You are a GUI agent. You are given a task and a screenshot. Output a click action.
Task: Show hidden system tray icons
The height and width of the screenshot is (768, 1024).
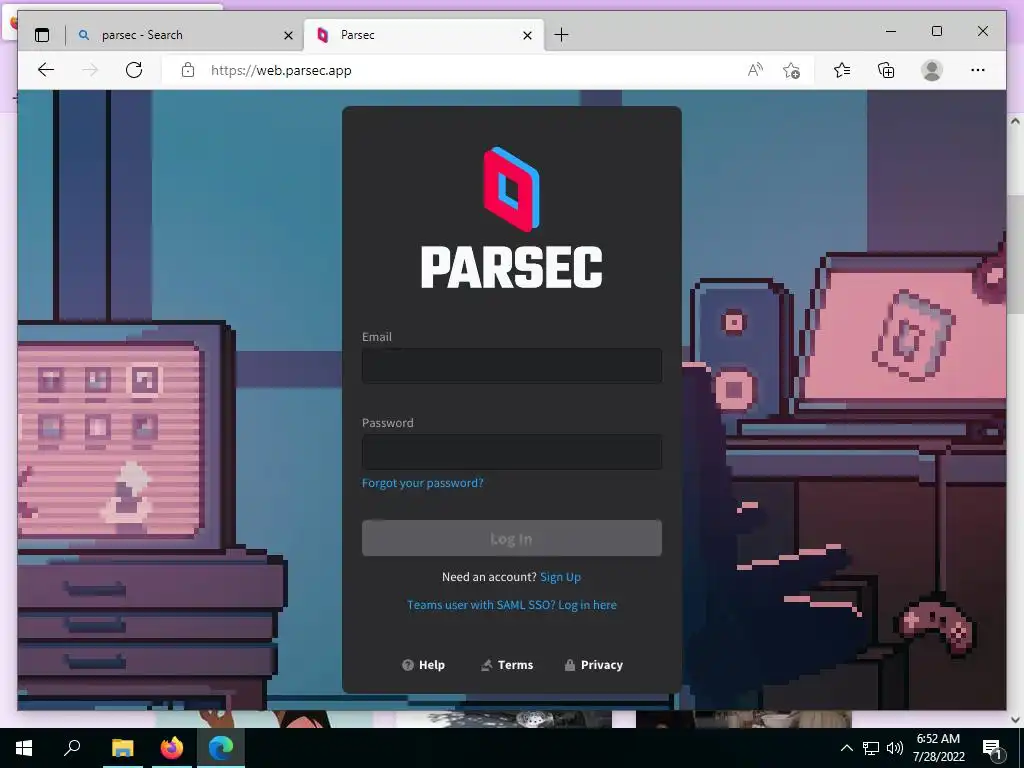[x=846, y=748]
